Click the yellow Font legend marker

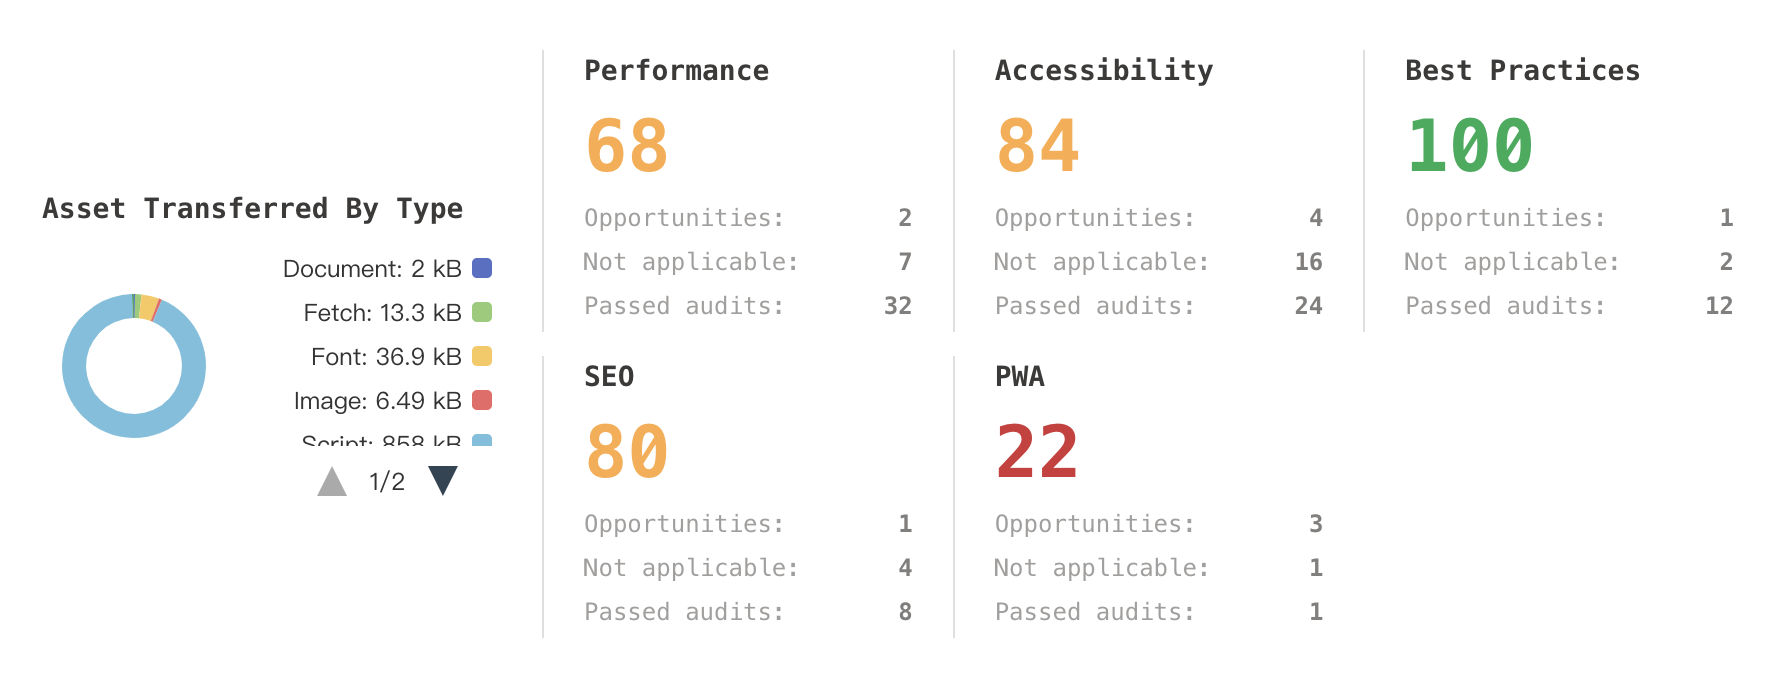click(482, 356)
